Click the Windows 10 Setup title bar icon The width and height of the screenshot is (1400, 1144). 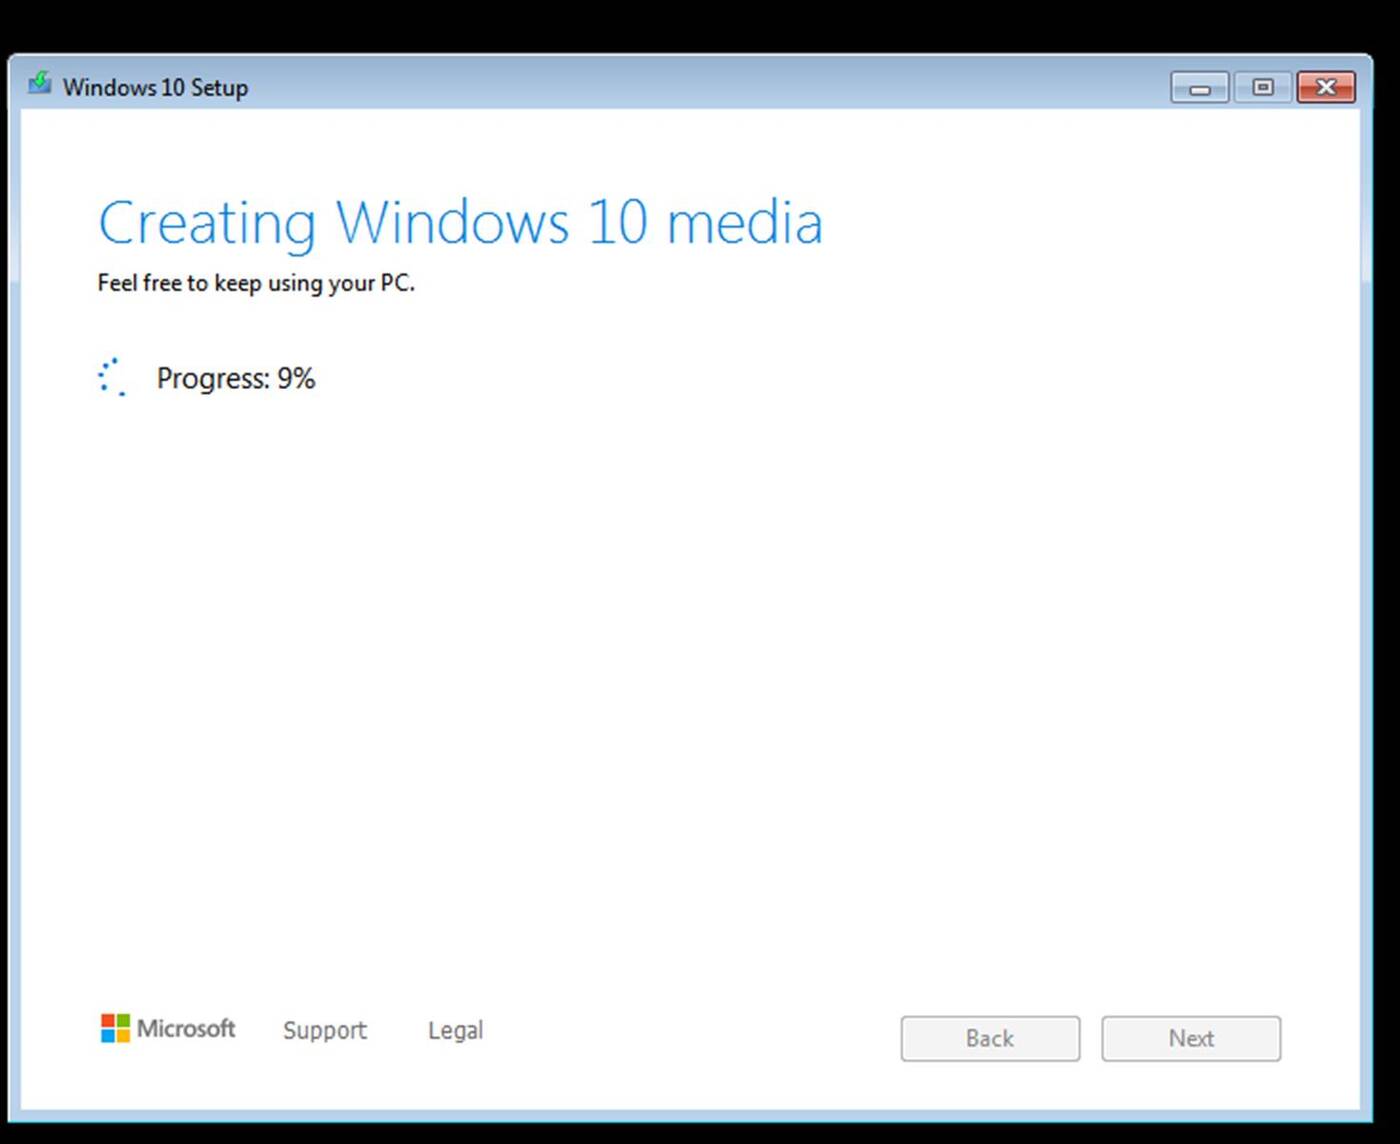[40, 85]
